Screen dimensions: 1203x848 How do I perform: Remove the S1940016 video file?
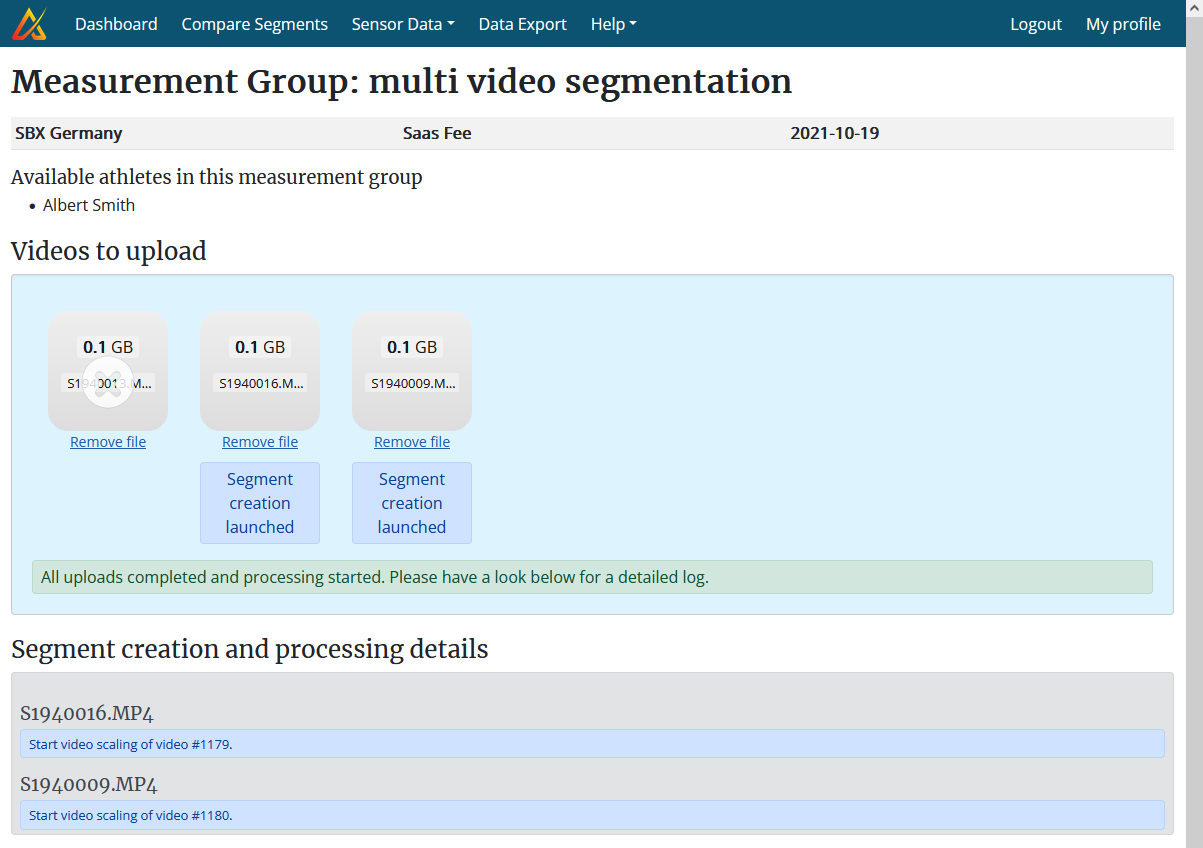(259, 441)
